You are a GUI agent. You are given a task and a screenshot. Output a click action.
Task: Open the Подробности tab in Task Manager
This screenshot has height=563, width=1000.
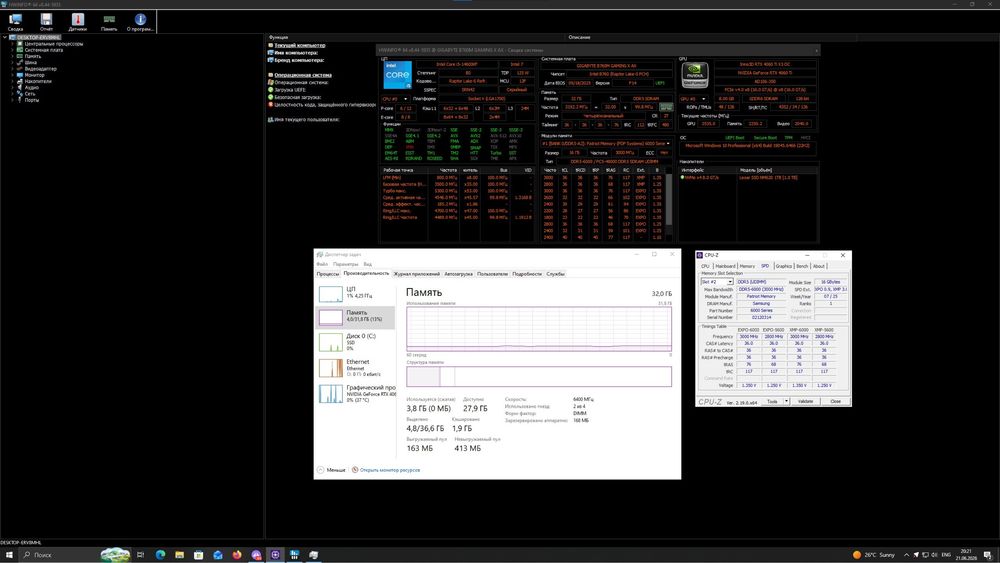[x=527, y=274]
